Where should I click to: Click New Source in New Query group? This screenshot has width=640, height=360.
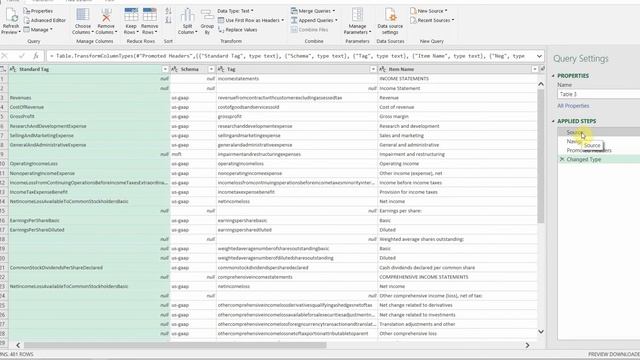[x=429, y=11]
